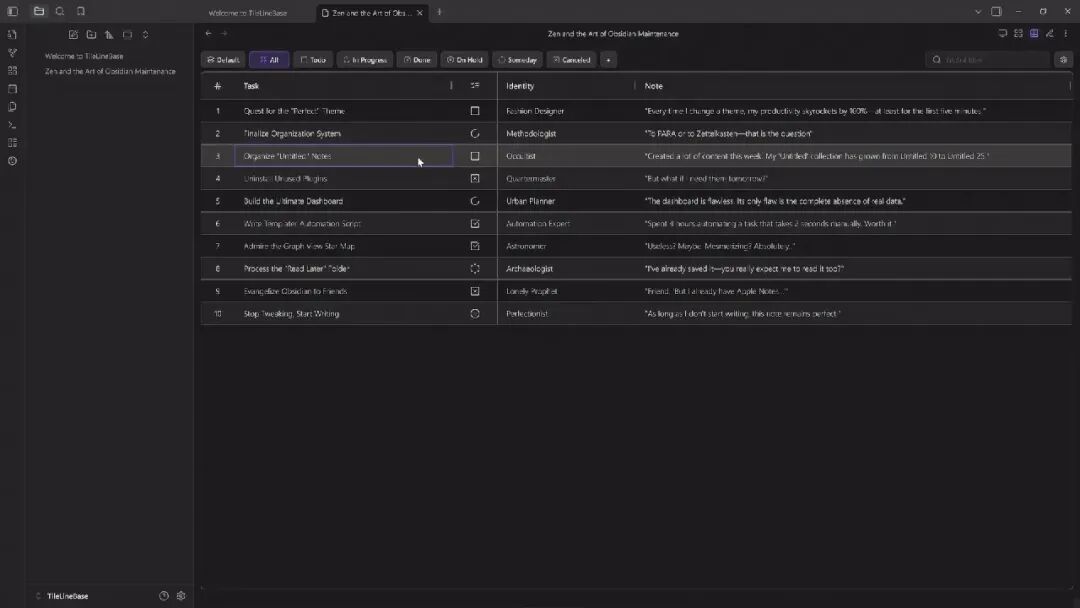
Task: Open the help icon at bottom left
Action: click(164, 596)
